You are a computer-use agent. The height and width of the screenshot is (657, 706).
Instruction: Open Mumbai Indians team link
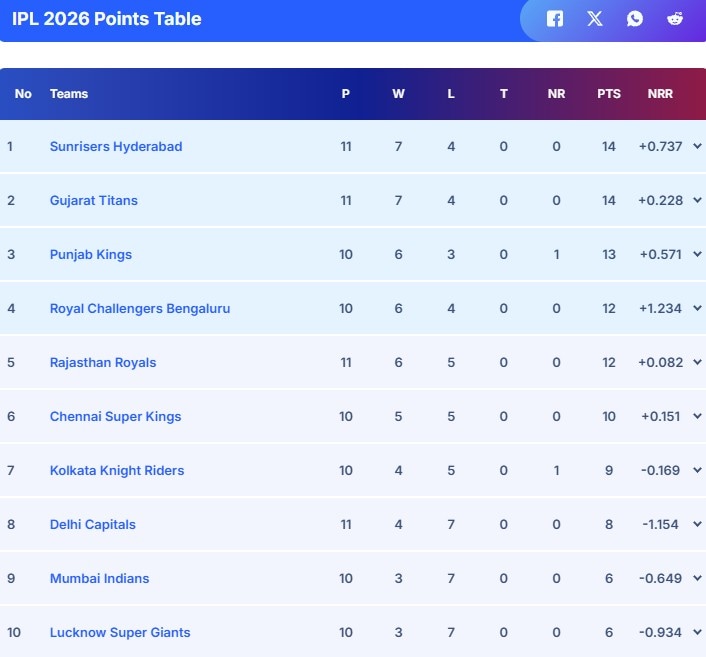pos(100,579)
